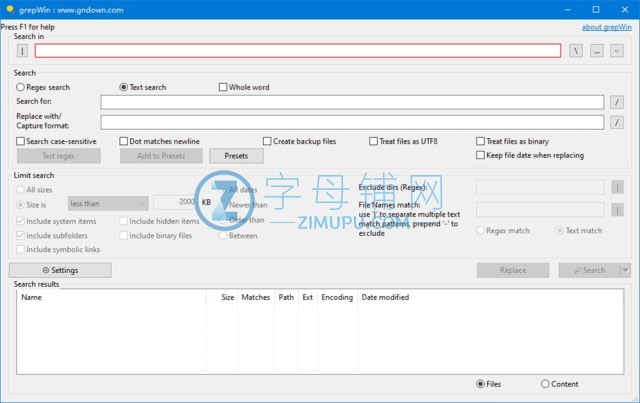
Task: Minimize the grepWin window
Action: pyautogui.click(x=567, y=9)
